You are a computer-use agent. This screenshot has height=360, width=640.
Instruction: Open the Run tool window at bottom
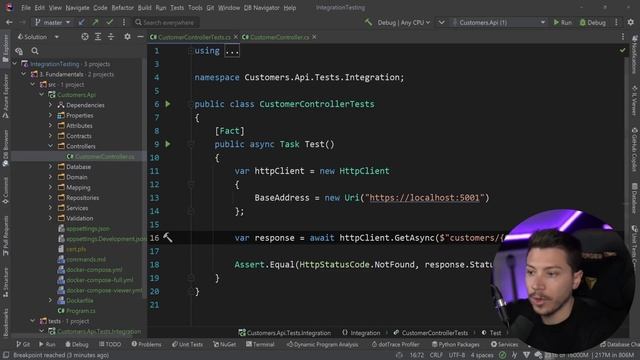[x=47, y=344]
